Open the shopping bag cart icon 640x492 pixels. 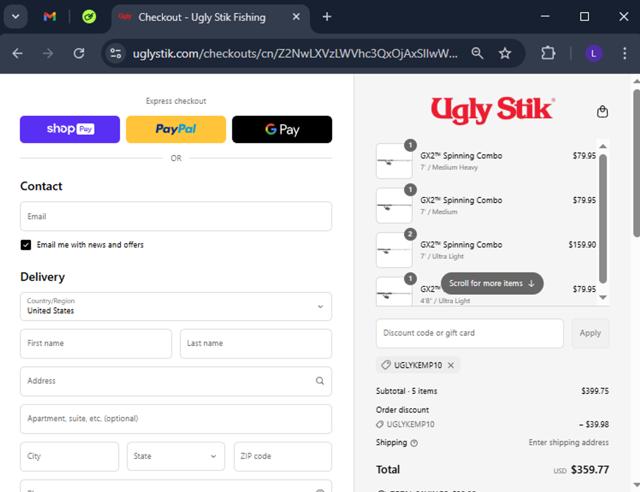tap(602, 111)
